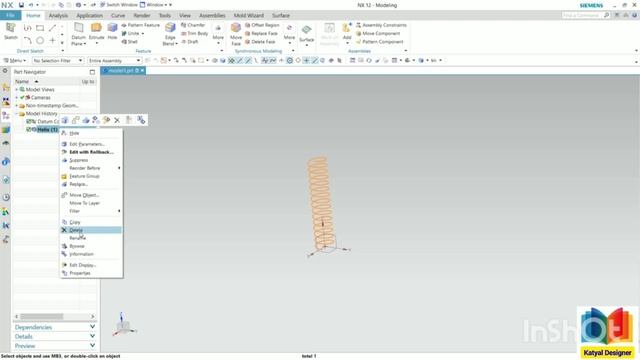Select the Profile sketch curve tool
The height and width of the screenshot is (360, 640).
27,28
